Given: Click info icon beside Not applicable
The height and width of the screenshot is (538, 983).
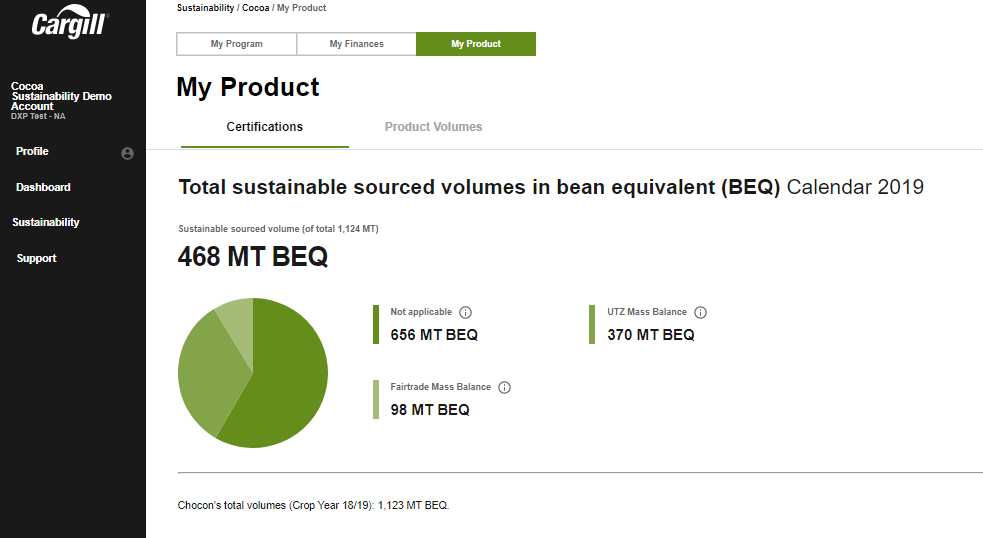Looking at the screenshot, I should [465, 312].
